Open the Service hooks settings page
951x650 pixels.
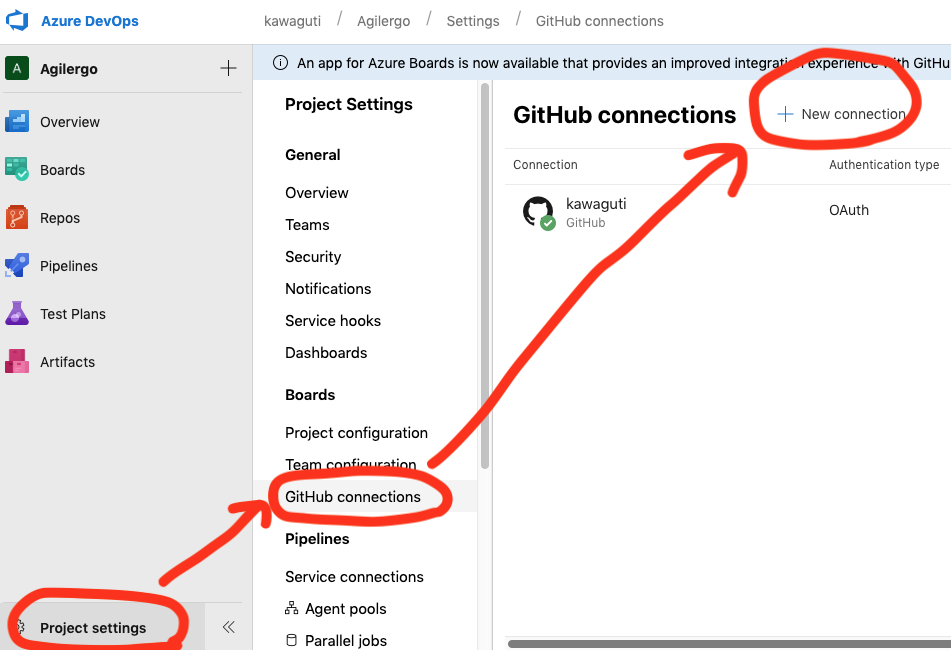(x=333, y=321)
